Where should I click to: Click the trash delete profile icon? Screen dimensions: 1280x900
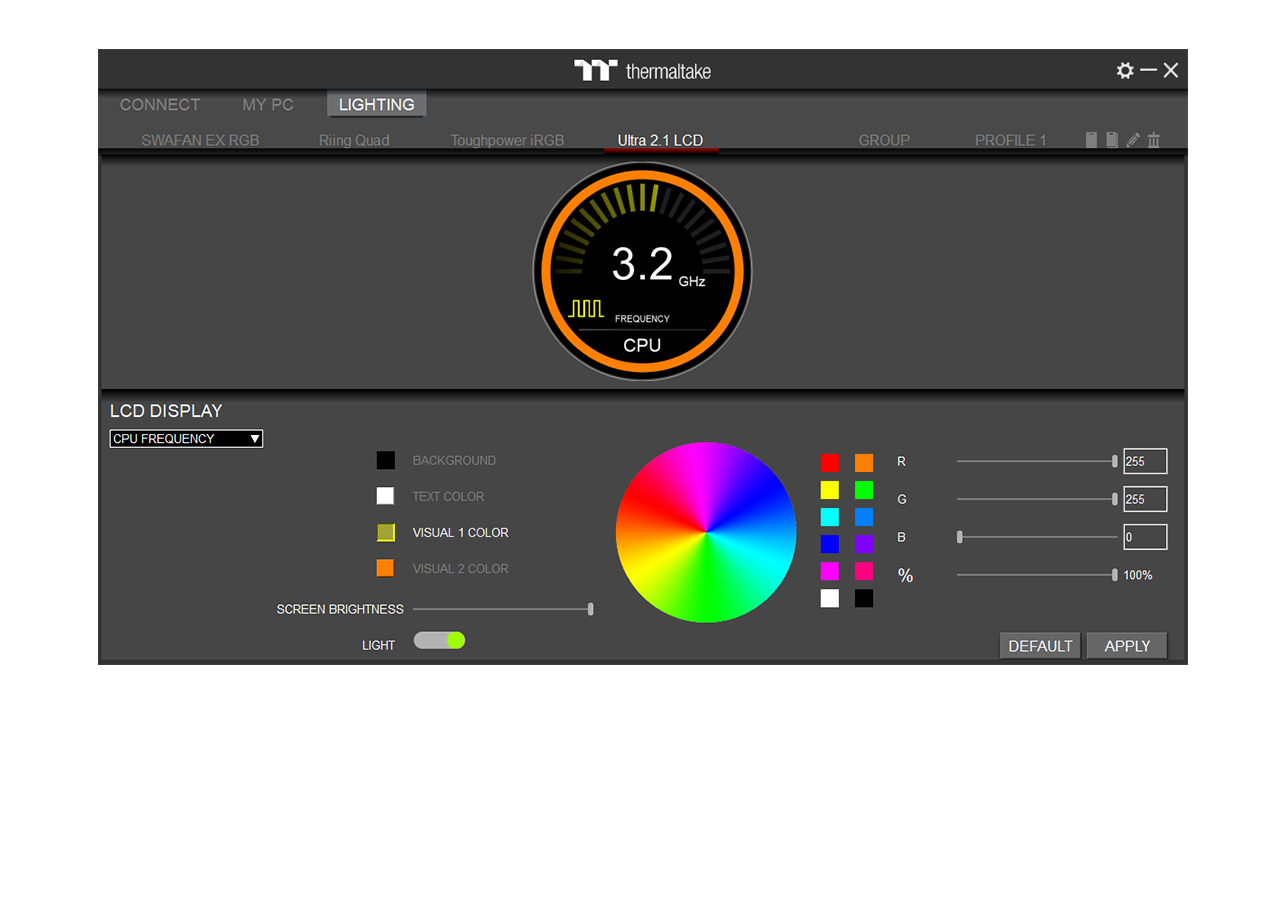(x=1154, y=140)
